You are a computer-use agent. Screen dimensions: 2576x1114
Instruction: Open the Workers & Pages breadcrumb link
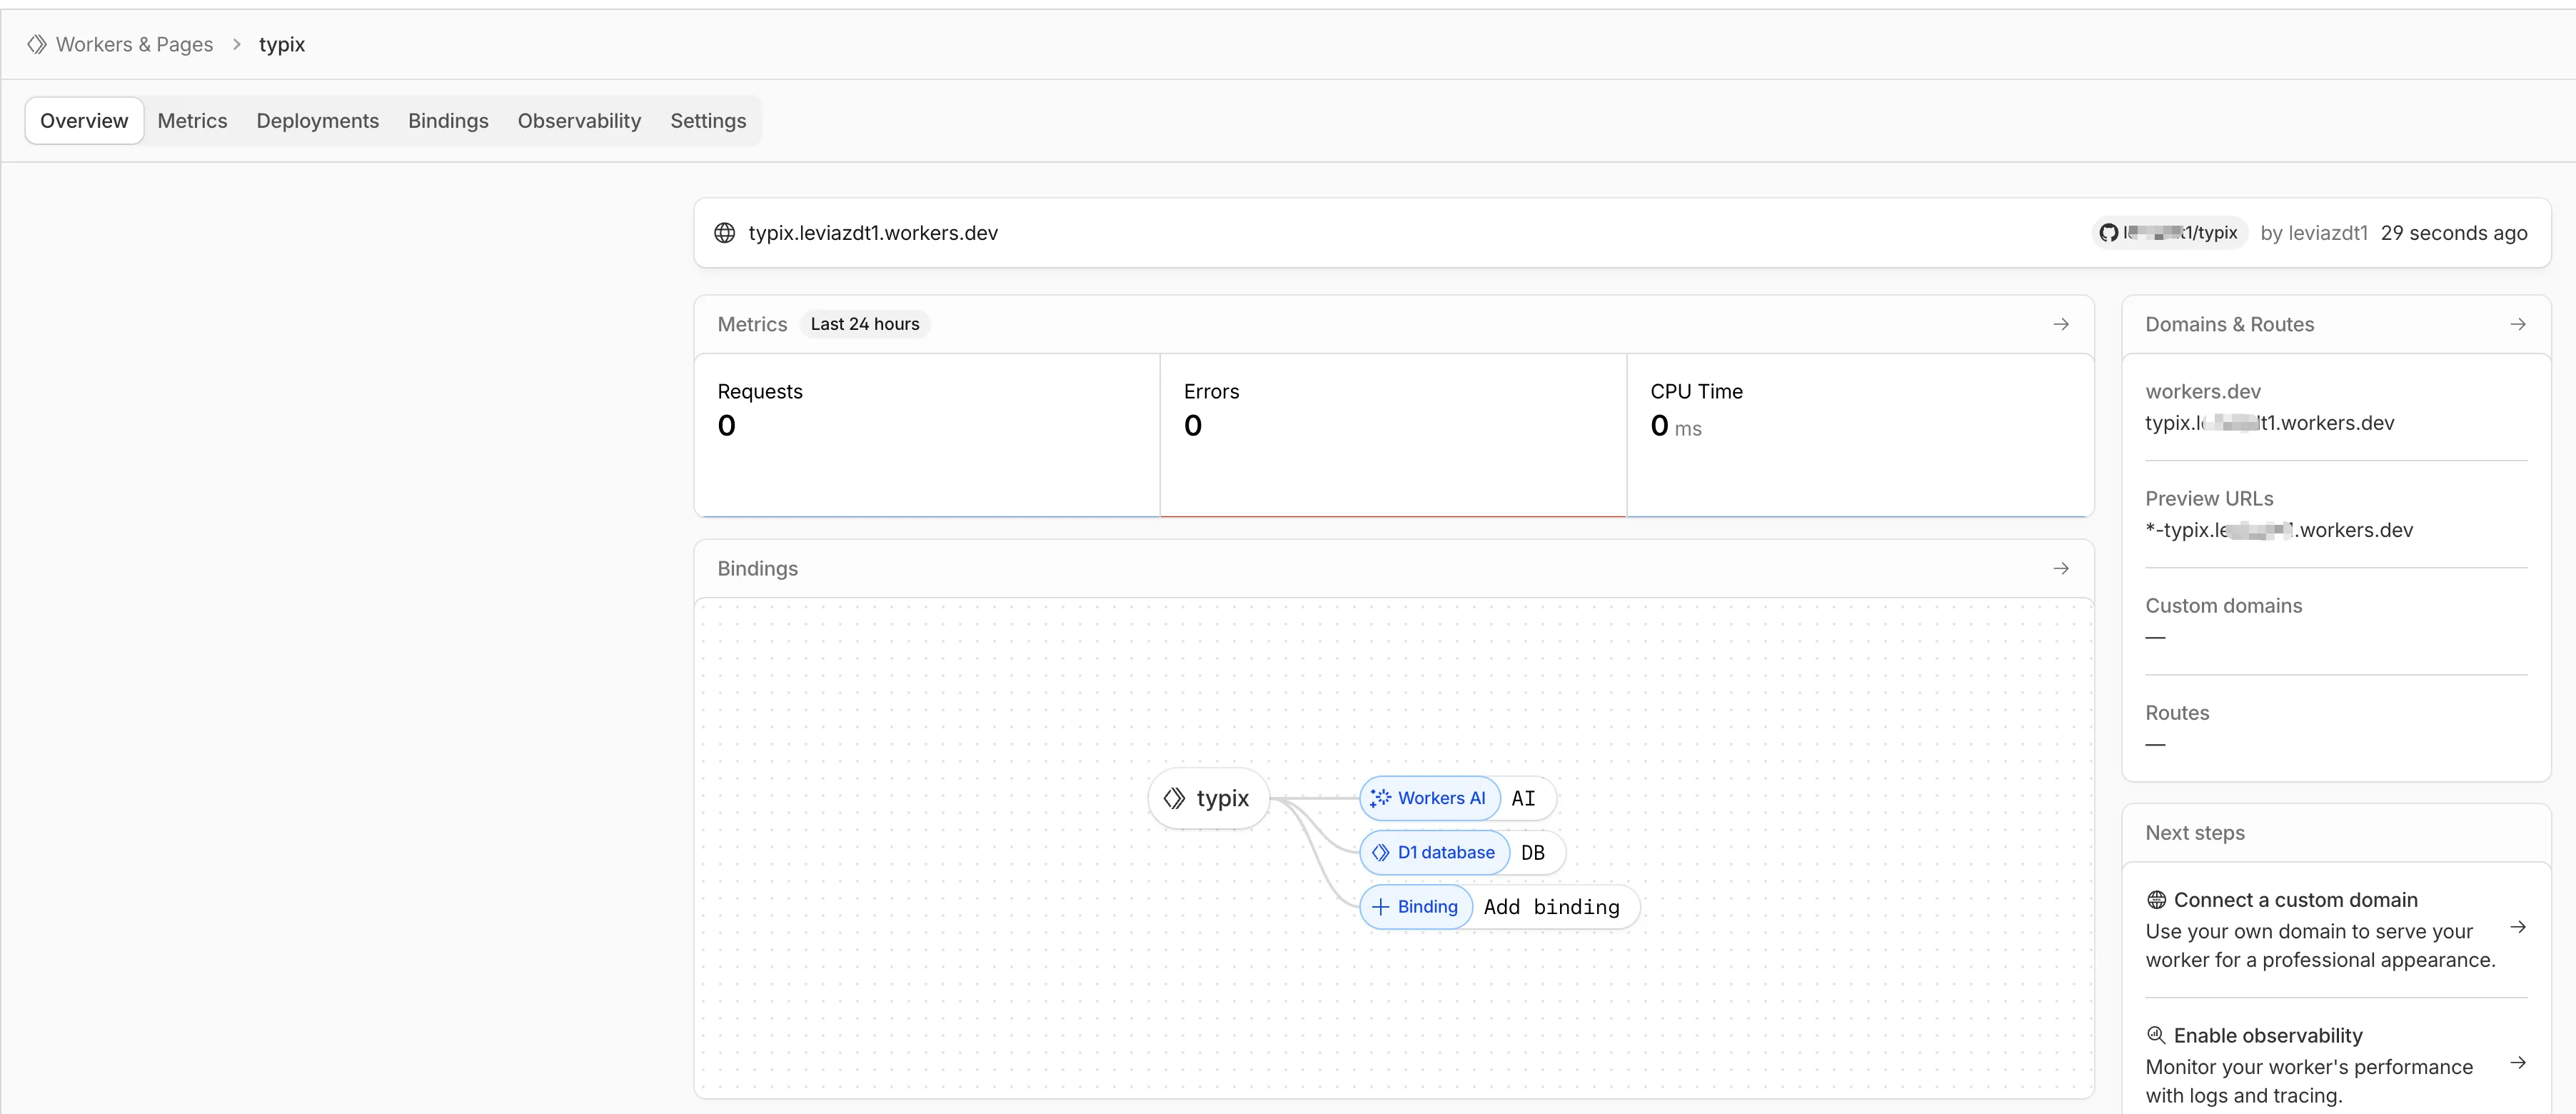point(134,44)
